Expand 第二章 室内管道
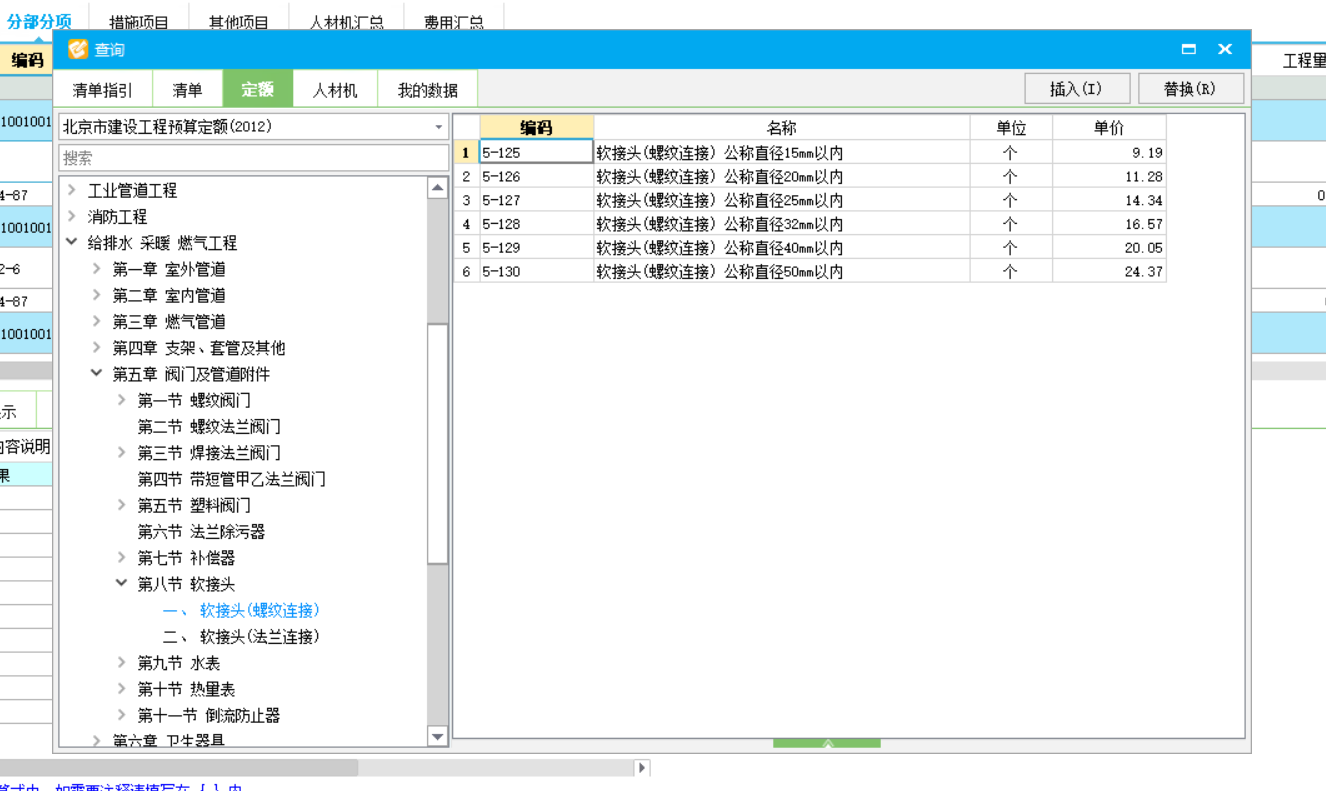This screenshot has height=791, width=1326. [x=97, y=295]
